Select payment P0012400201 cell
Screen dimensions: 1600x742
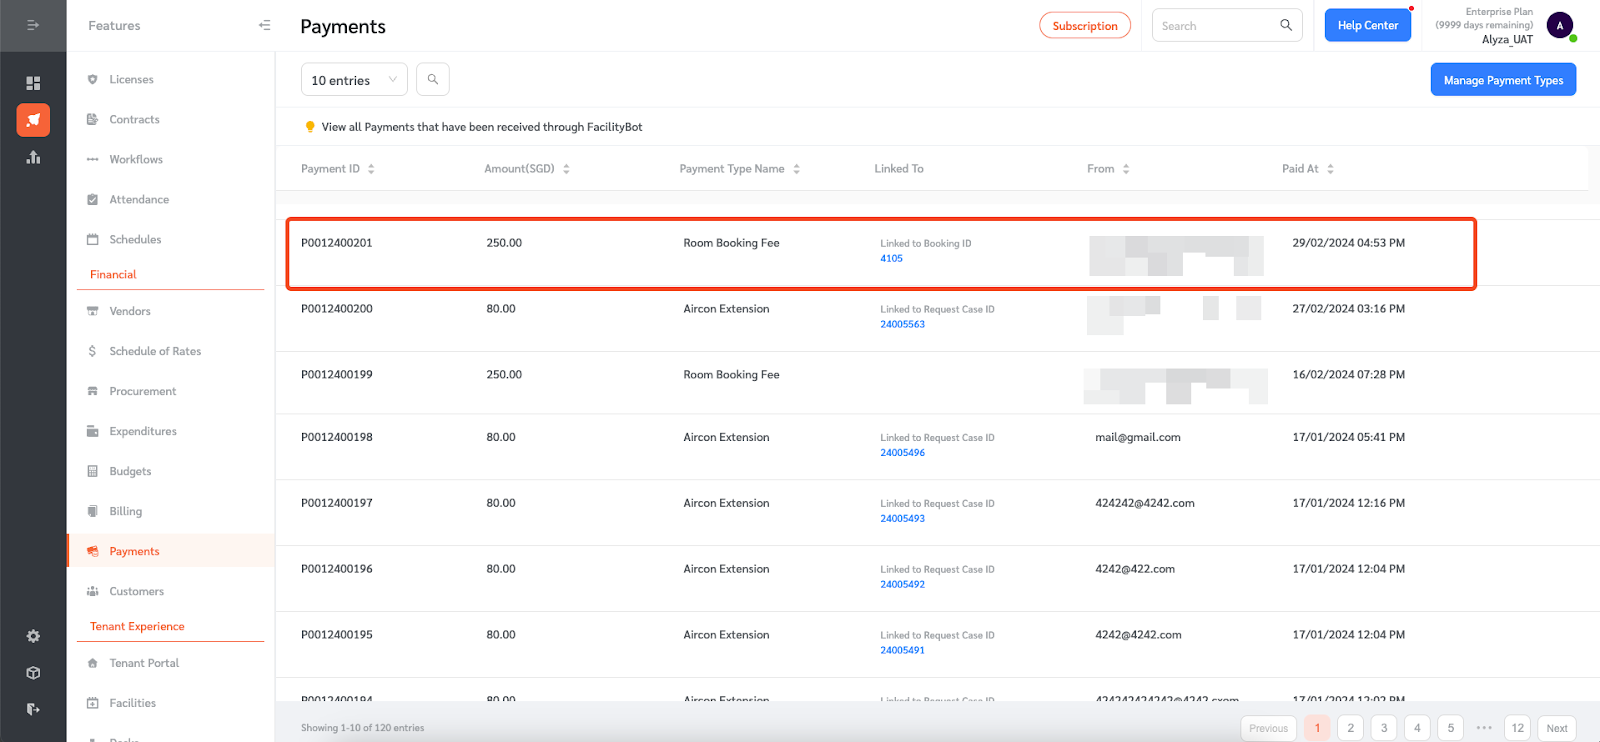point(337,243)
